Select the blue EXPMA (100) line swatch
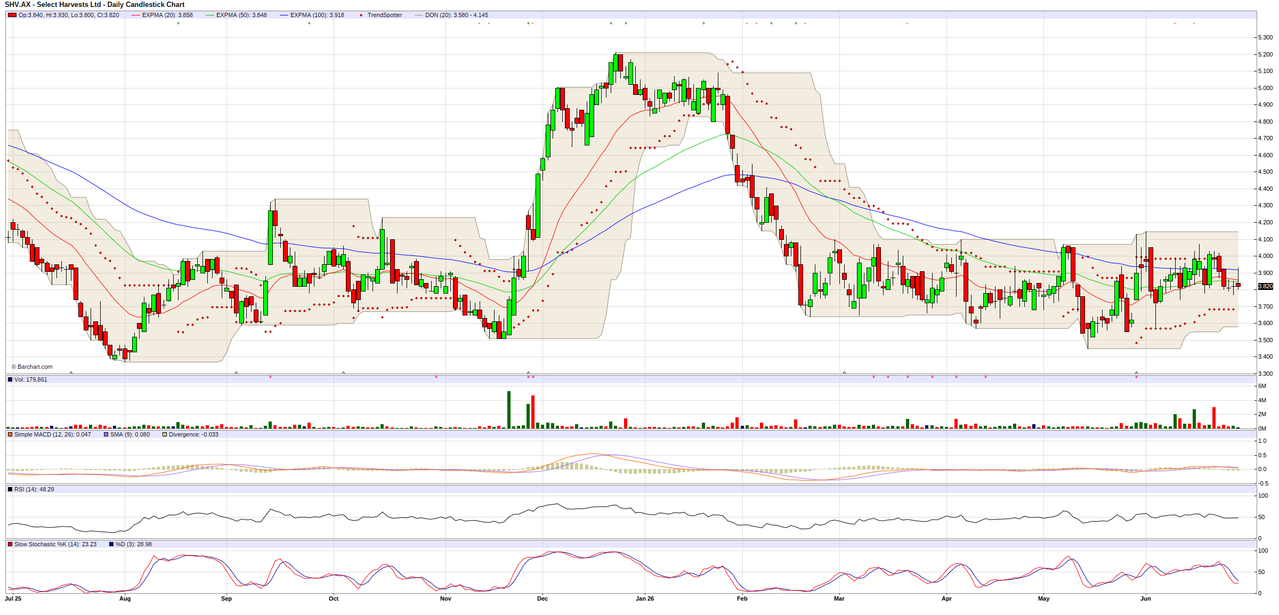Screen dimensions: 1279x615 [282, 15]
